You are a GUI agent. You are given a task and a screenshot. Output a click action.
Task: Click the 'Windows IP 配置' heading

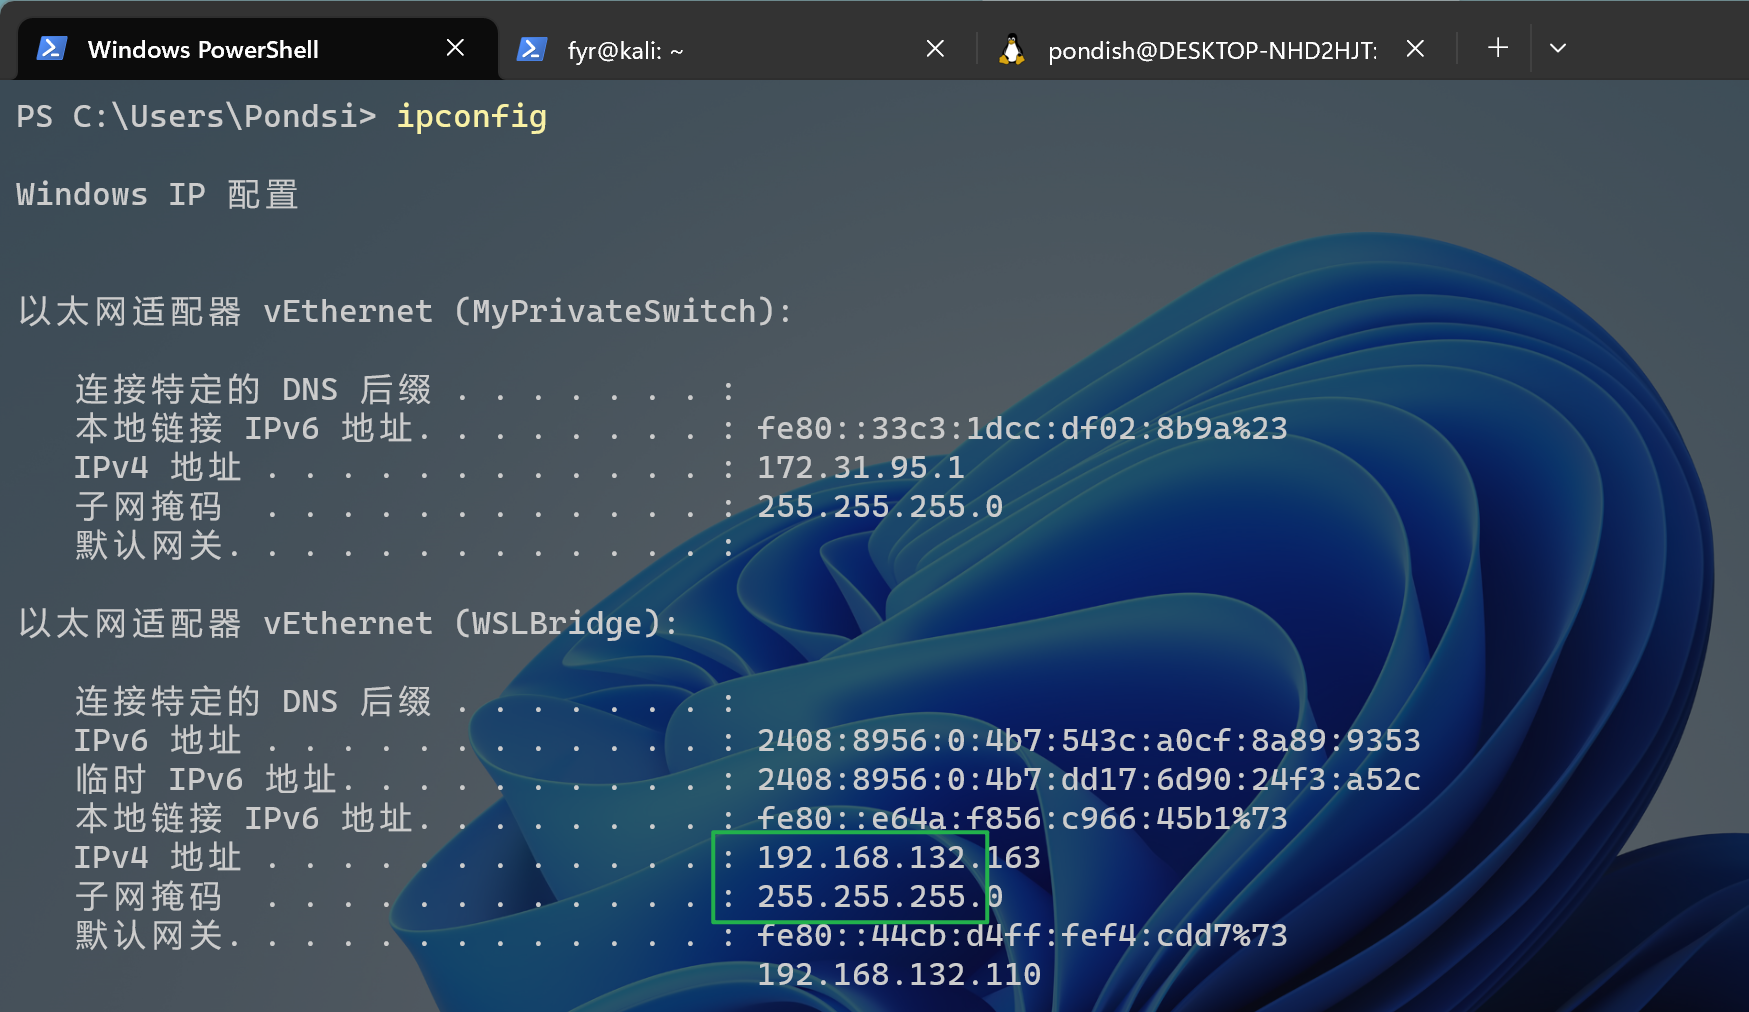[157, 194]
